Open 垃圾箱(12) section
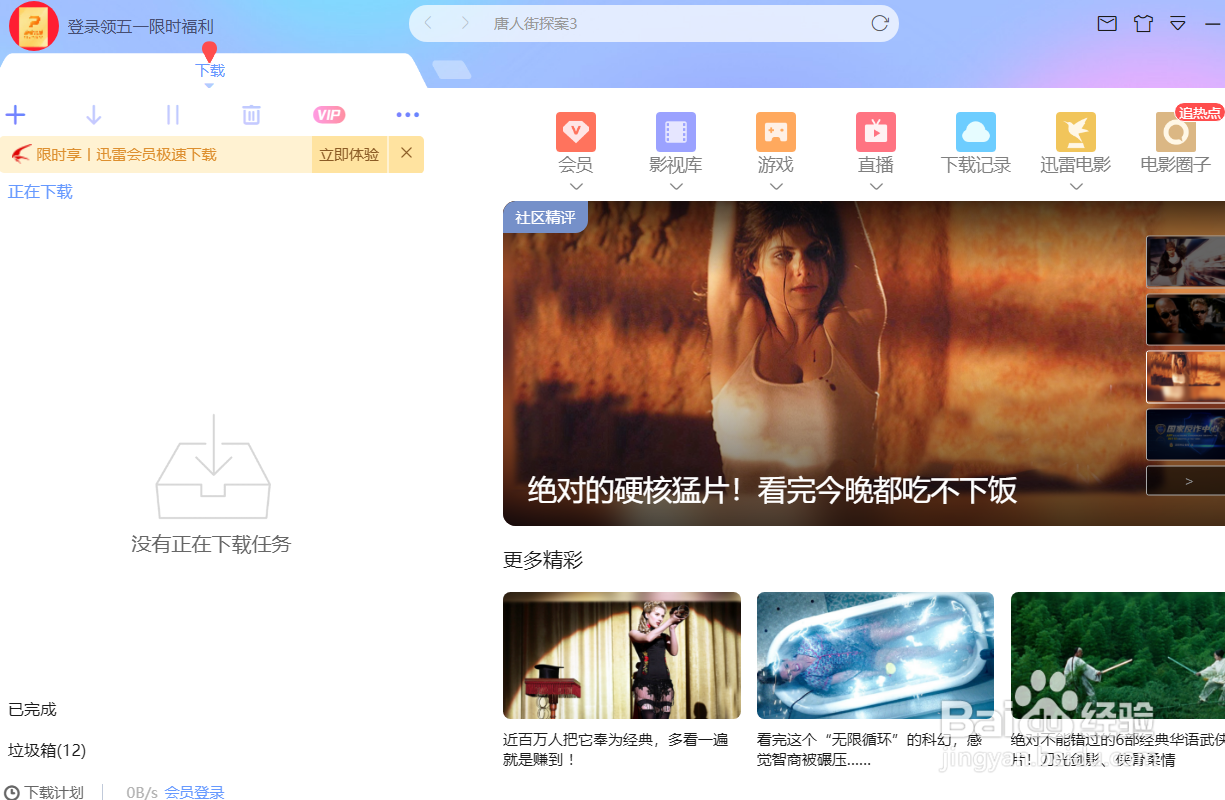The height and width of the screenshot is (800, 1225). 47,750
